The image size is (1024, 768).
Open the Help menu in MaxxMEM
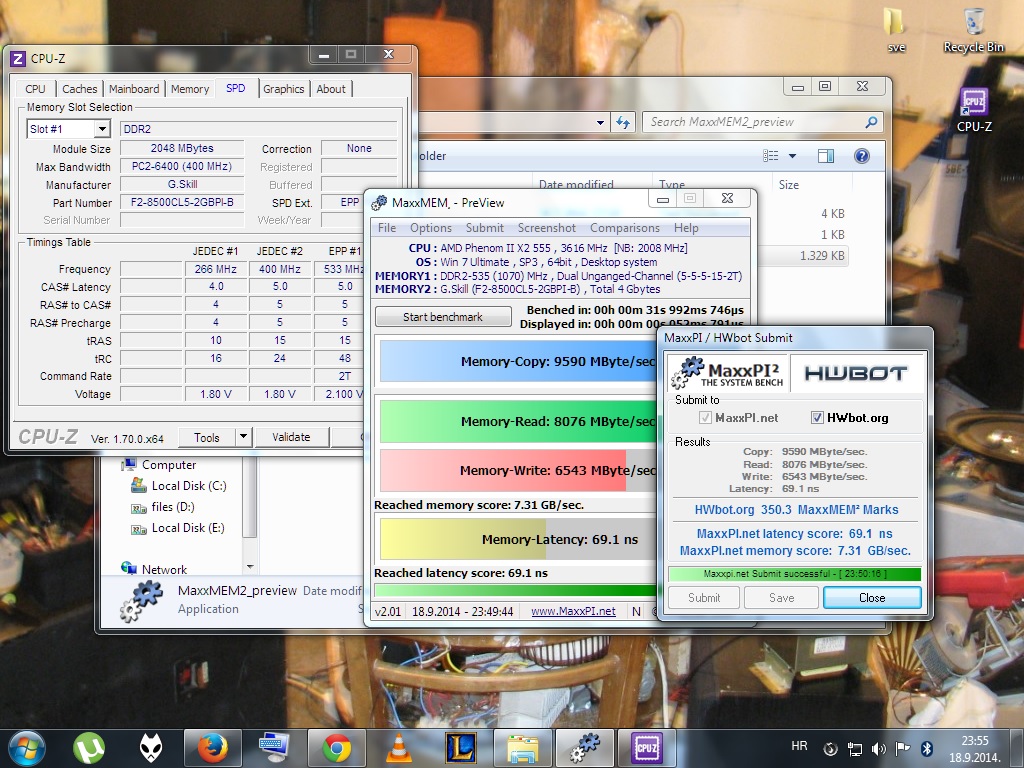pos(686,228)
